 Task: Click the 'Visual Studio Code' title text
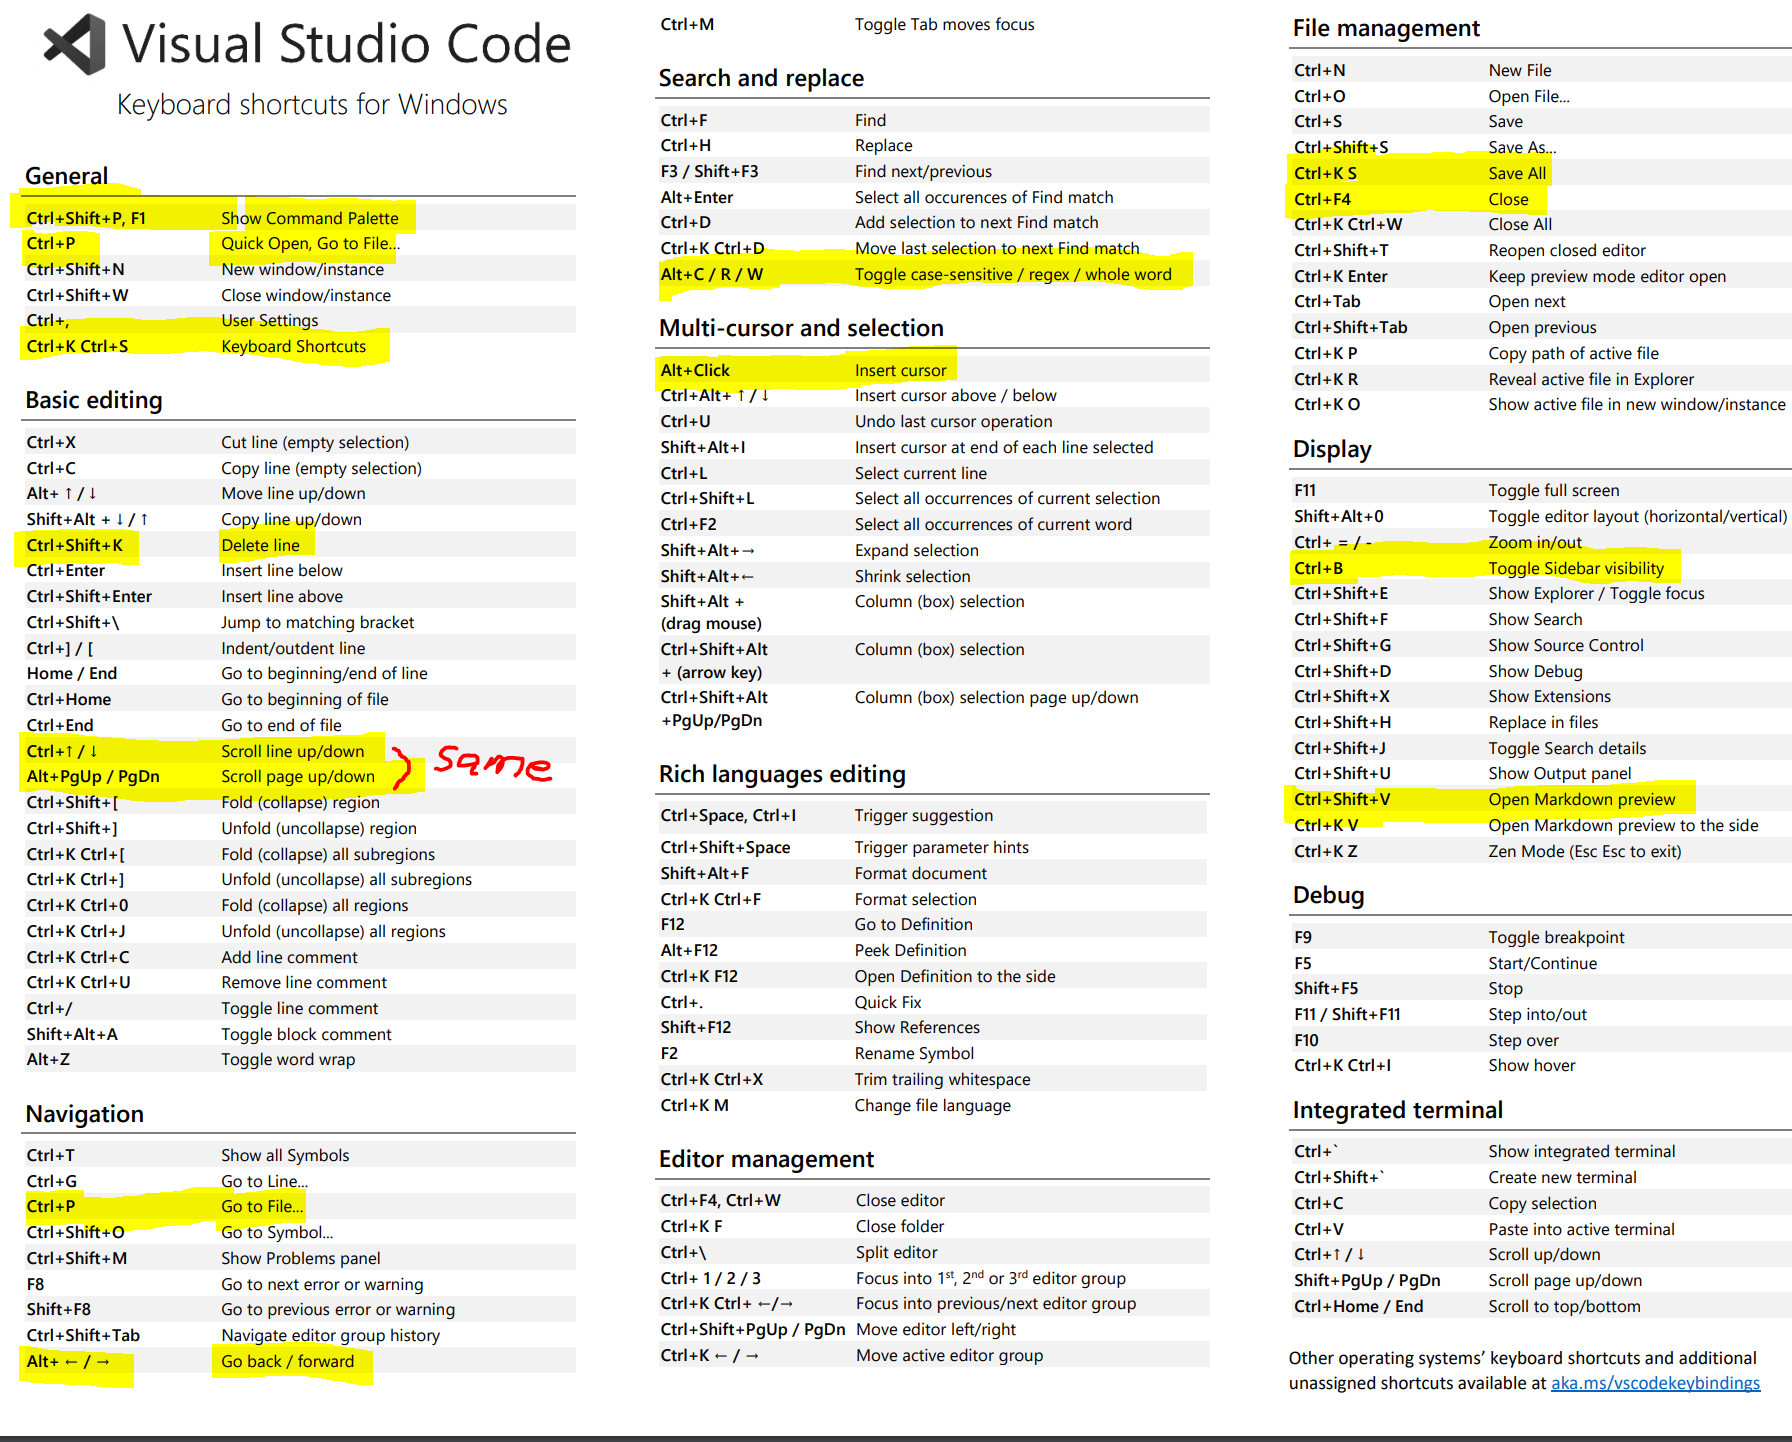tap(346, 44)
